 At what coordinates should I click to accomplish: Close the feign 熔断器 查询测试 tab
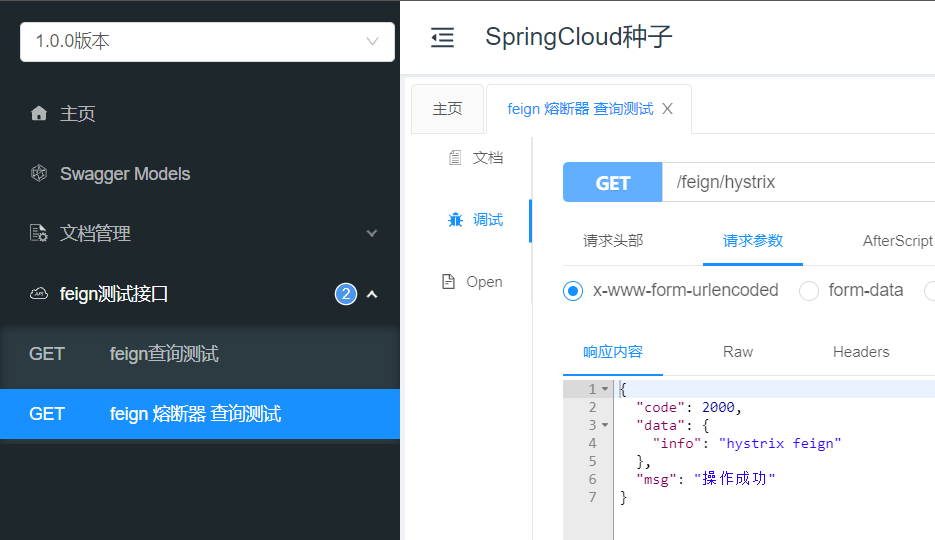(667, 108)
